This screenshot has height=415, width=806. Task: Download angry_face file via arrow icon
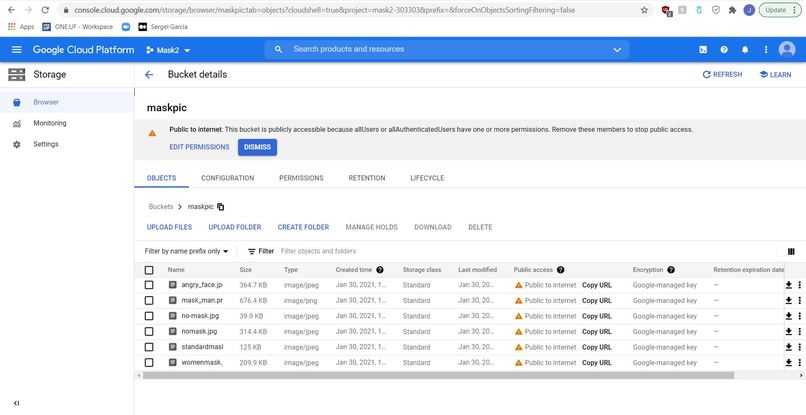point(789,285)
